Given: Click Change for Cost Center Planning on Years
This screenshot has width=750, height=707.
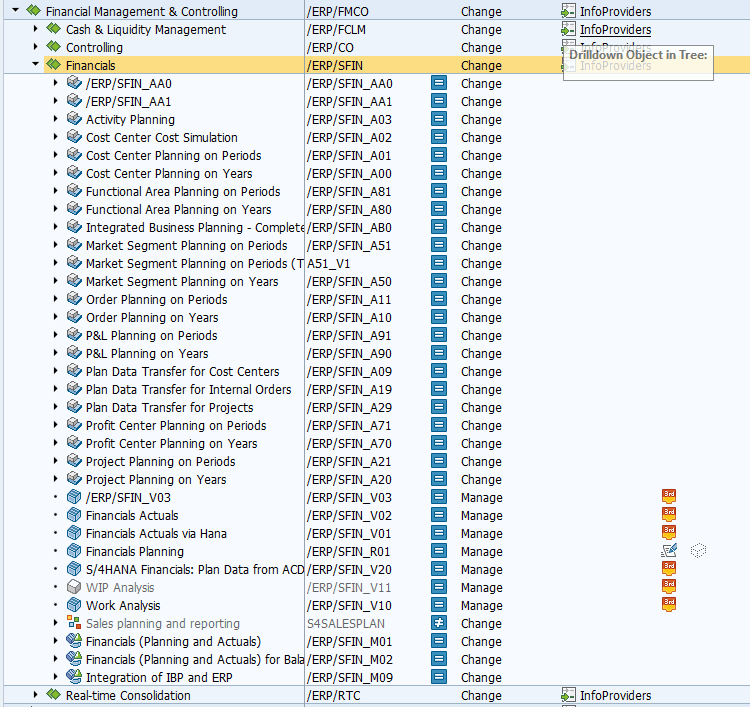Looking at the screenshot, I should click(x=481, y=173).
